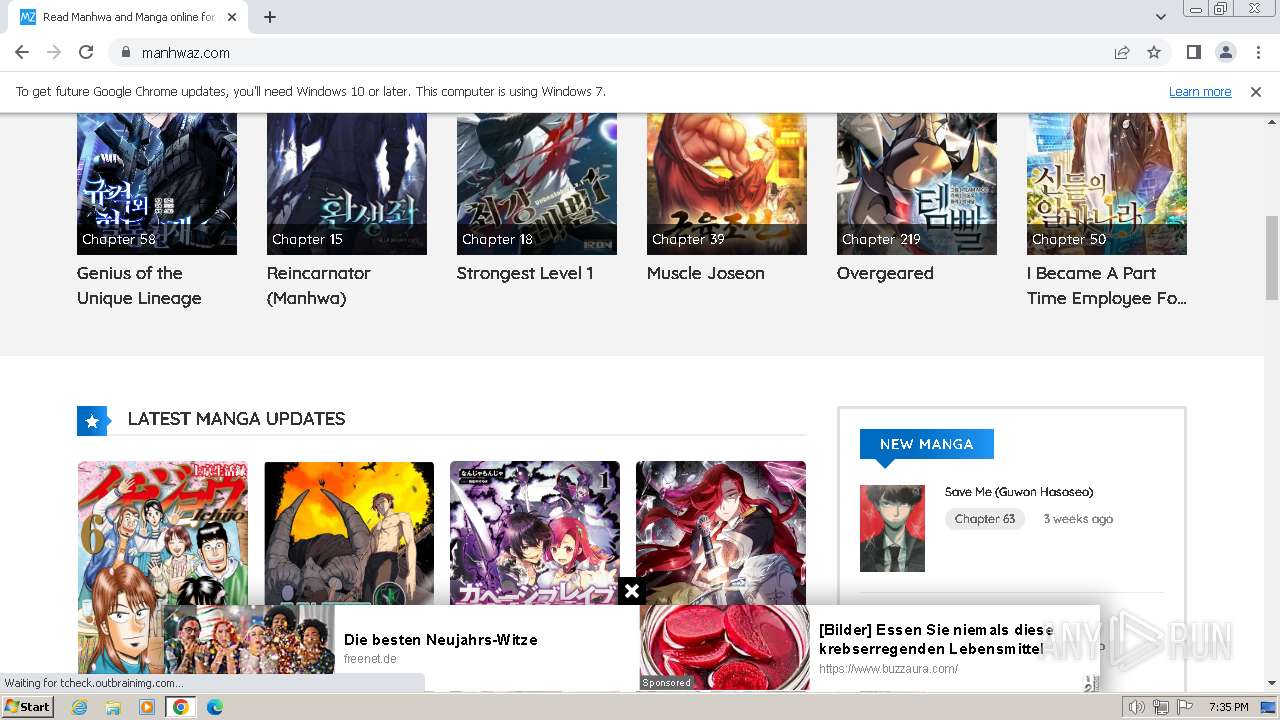Open Chapter 63 of Save Me
The image size is (1280, 720).
pyautogui.click(x=985, y=519)
